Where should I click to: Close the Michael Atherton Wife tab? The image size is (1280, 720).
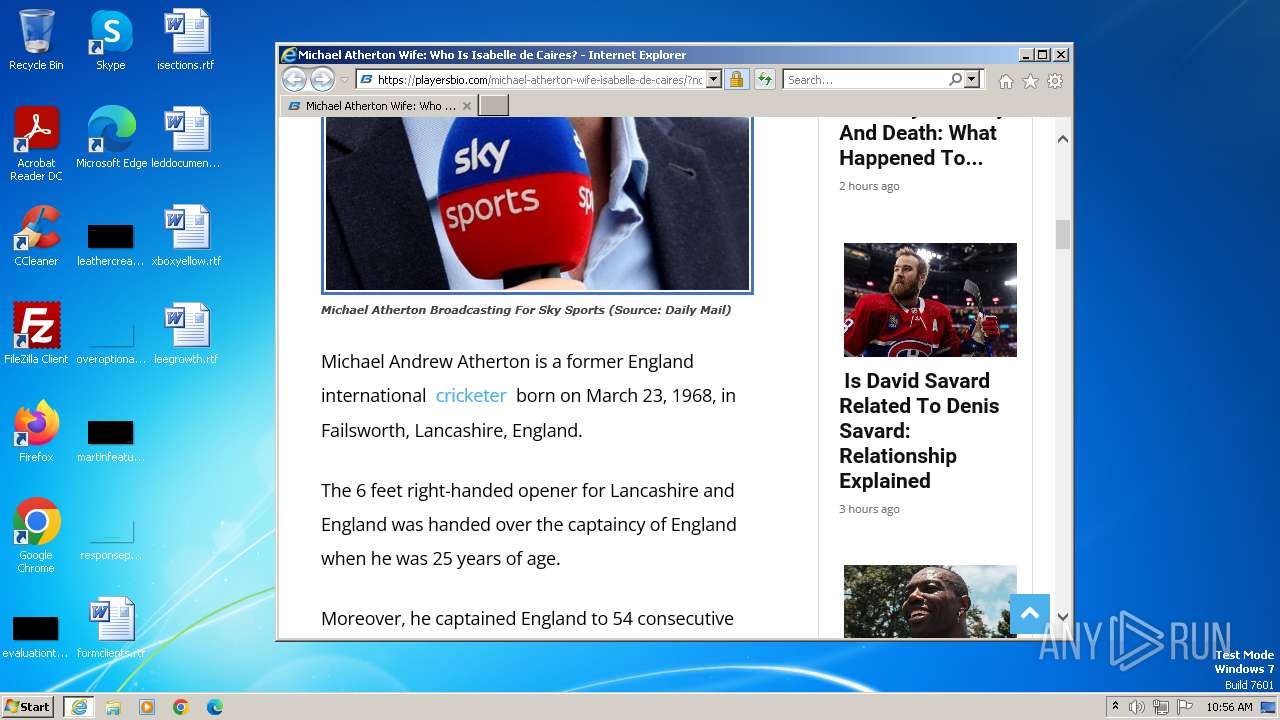point(466,106)
